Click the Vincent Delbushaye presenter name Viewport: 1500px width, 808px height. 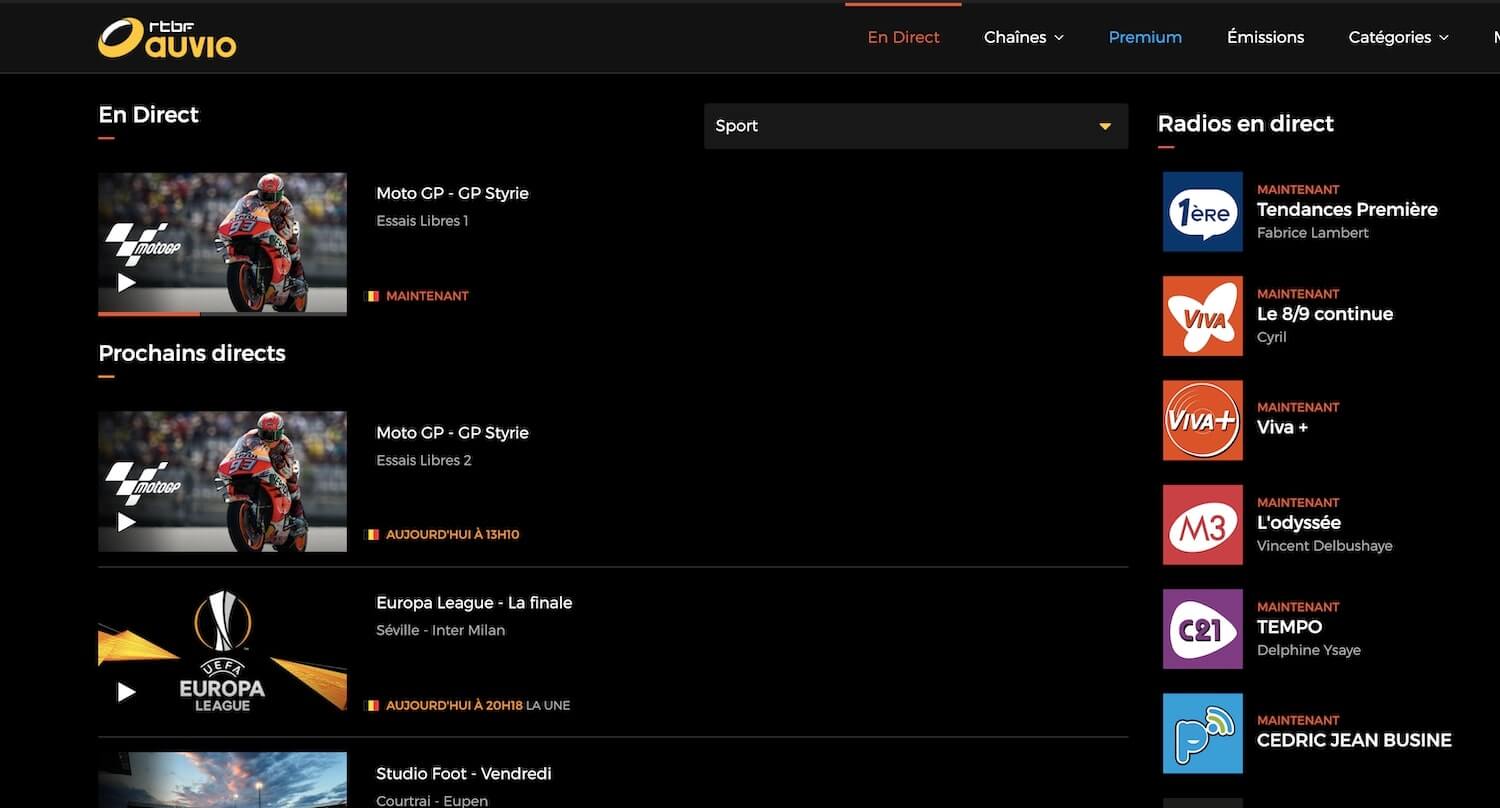(x=1325, y=546)
